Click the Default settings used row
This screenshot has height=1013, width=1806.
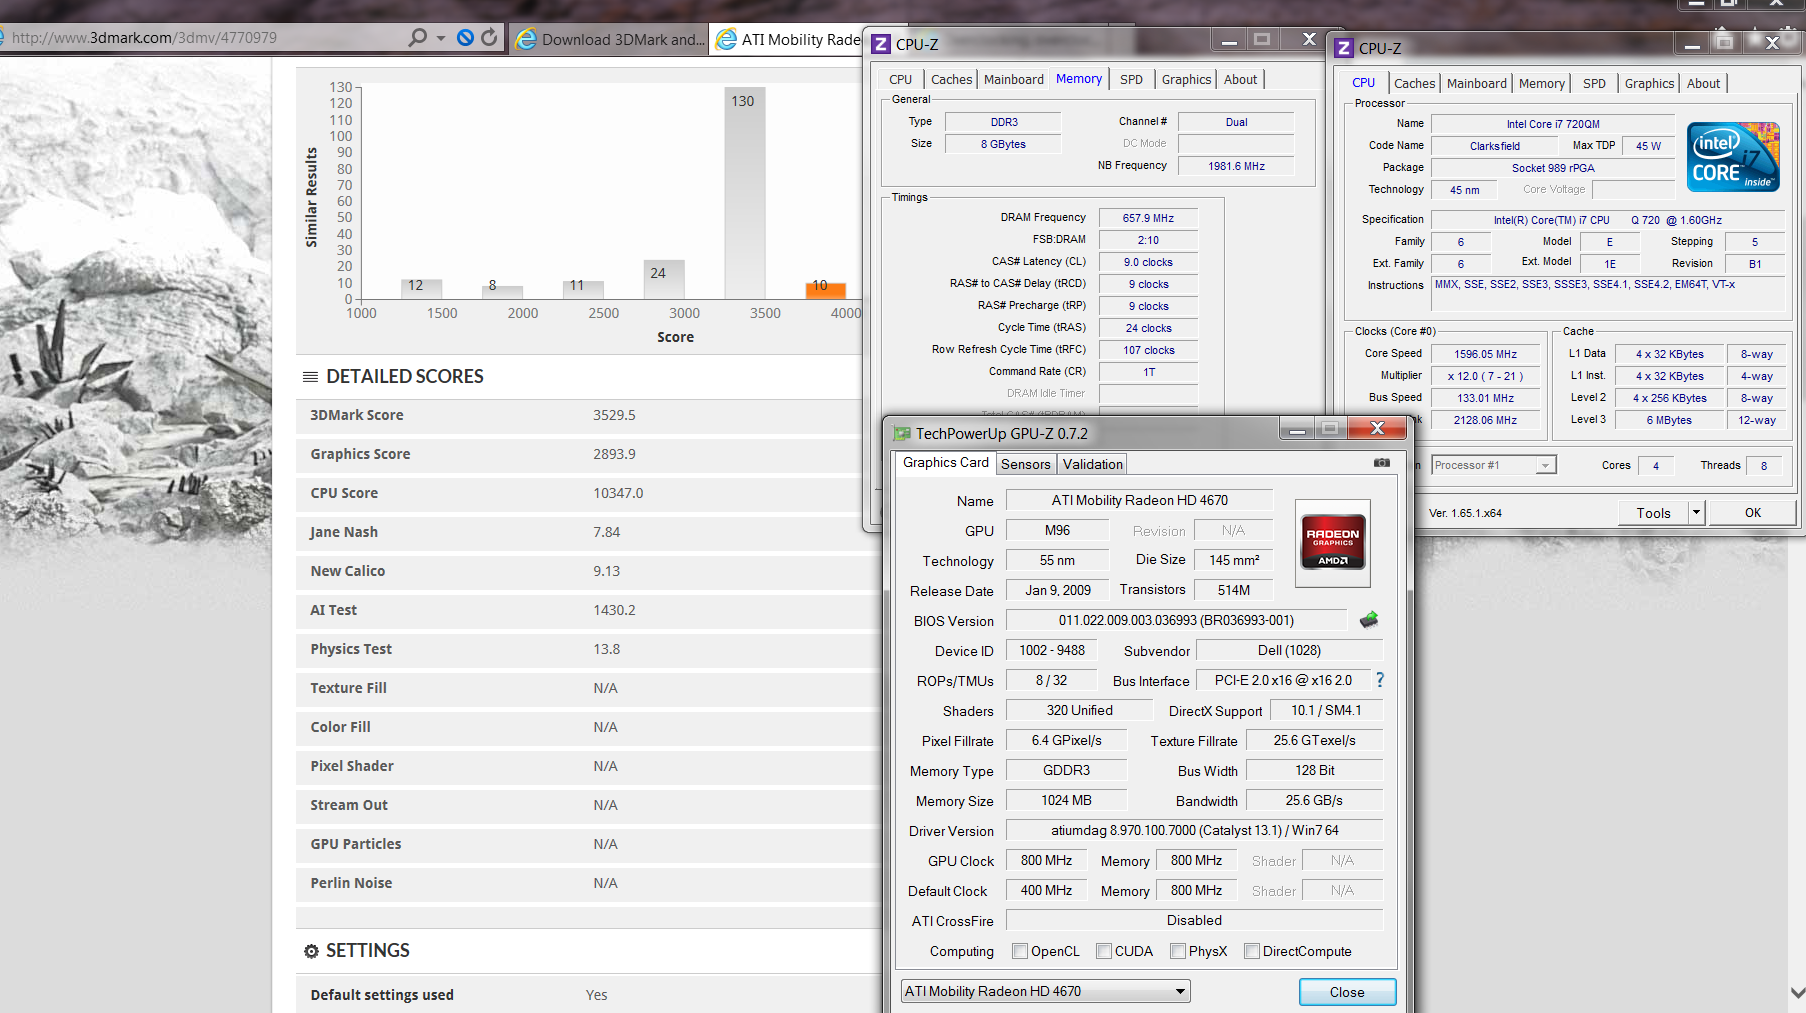[x=588, y=995]
